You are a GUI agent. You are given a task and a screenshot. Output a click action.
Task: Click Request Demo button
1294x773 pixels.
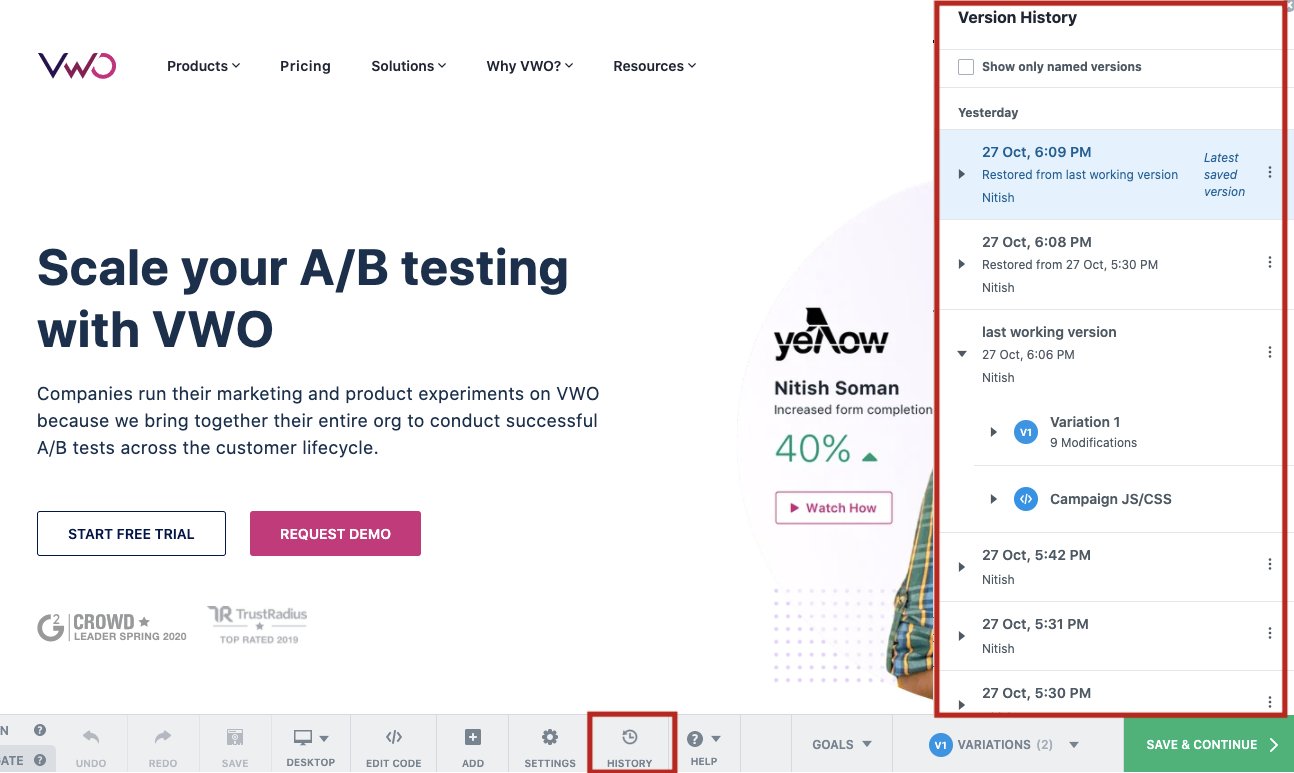[335, 534]
